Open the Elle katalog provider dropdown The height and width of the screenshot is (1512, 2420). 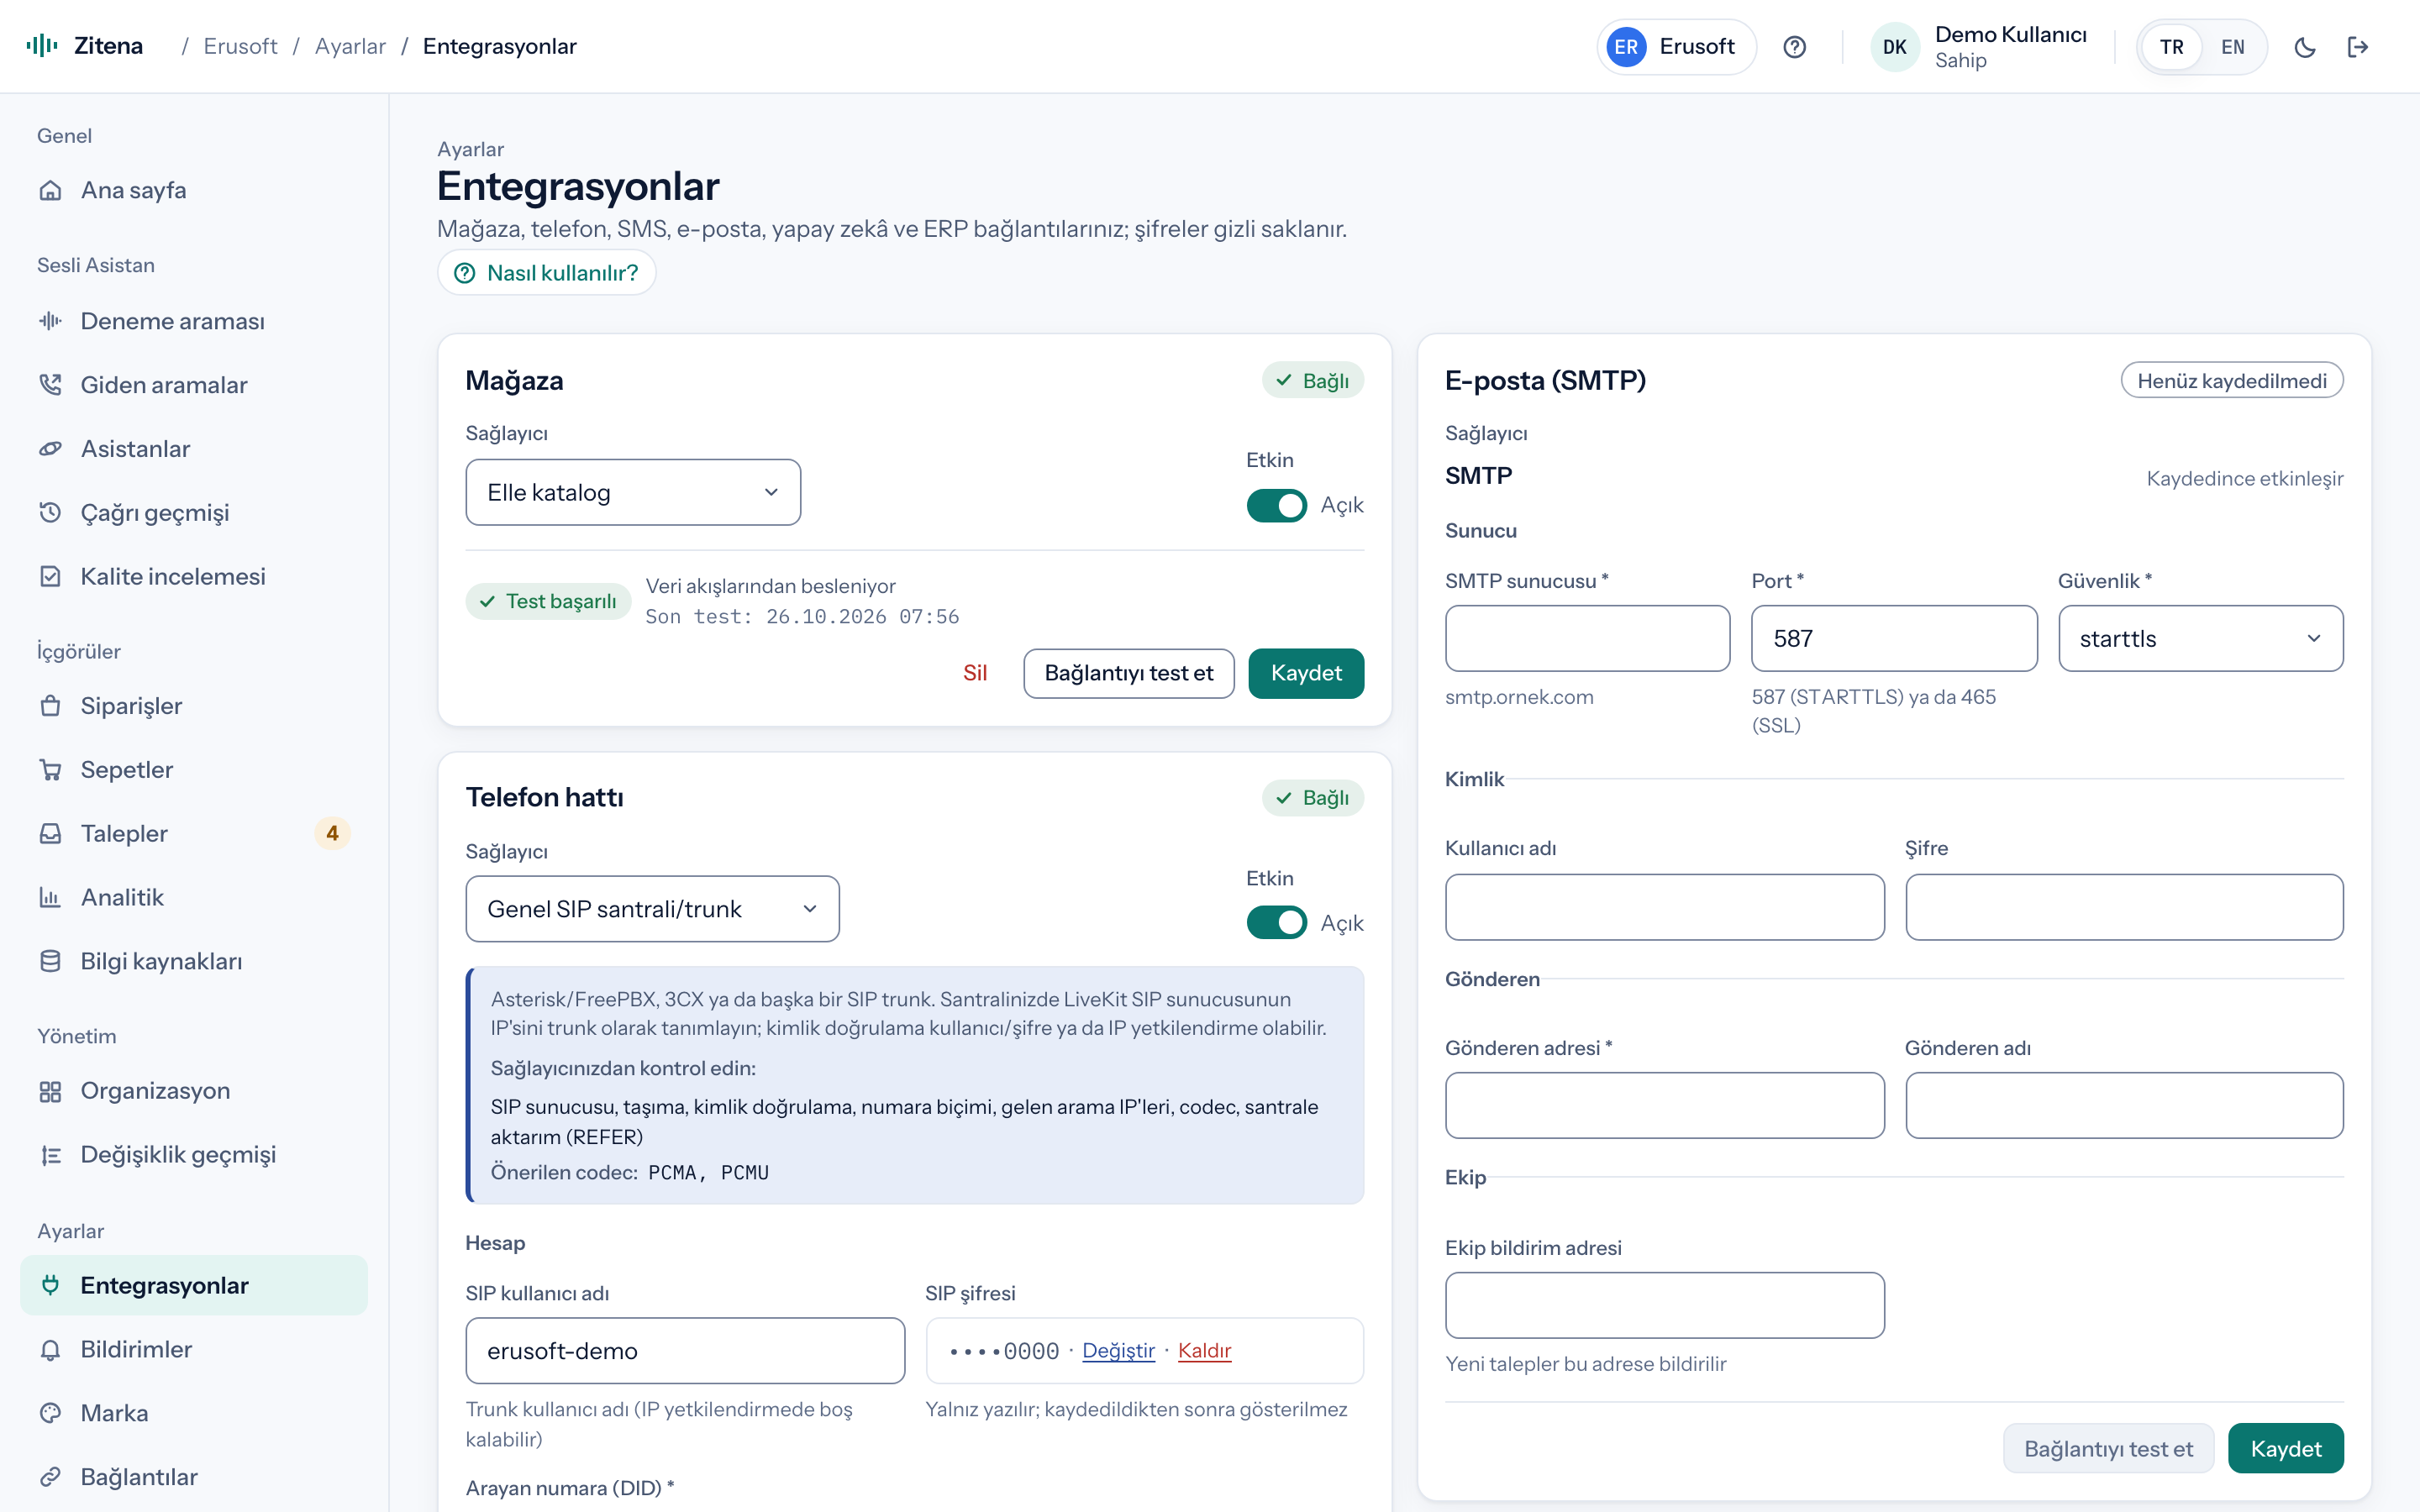click(x=633, y=492)
